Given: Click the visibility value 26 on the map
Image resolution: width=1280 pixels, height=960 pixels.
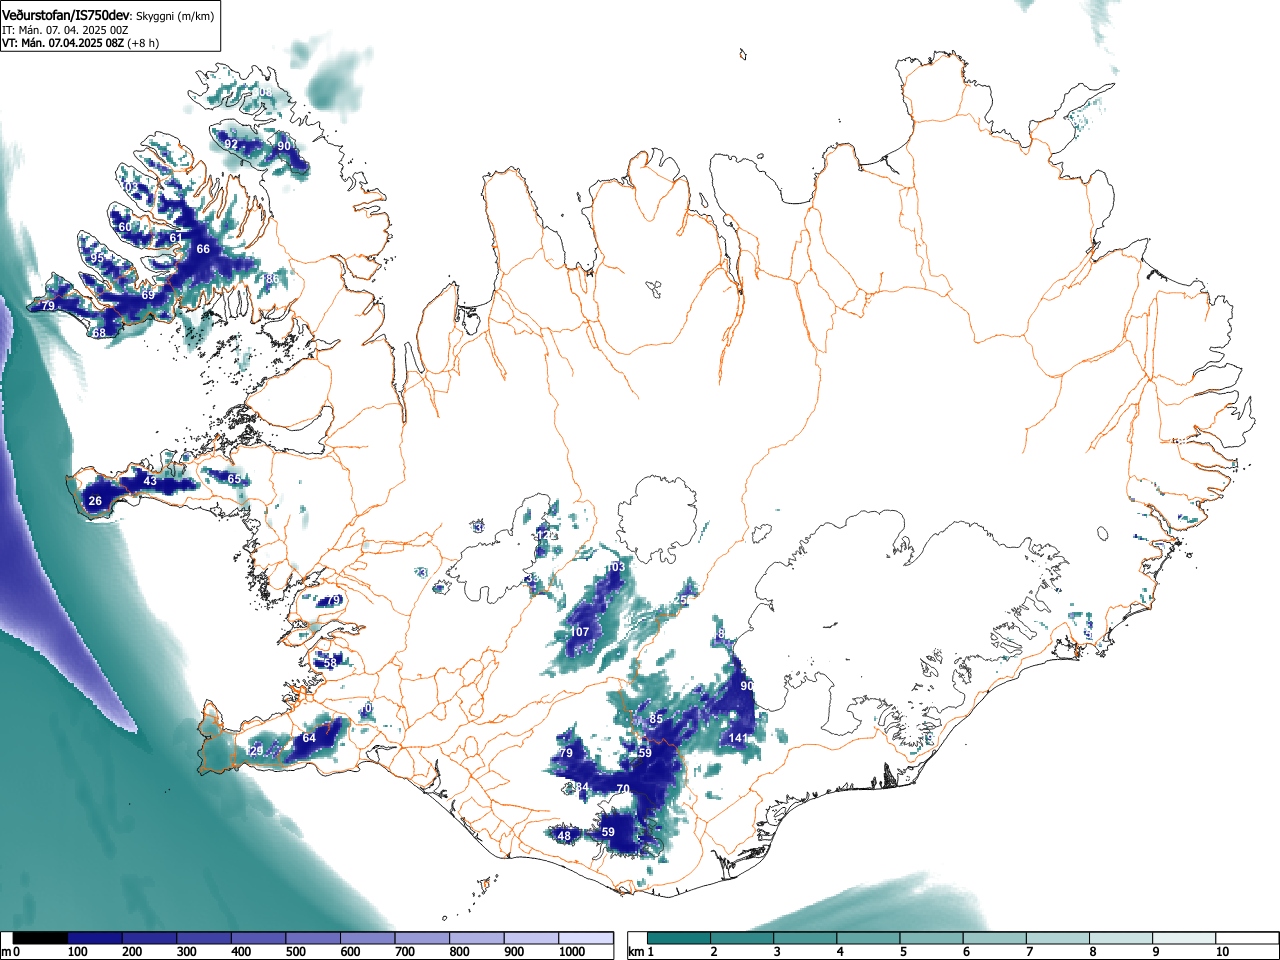Looking at the screenshot, I should coord(95,501).
